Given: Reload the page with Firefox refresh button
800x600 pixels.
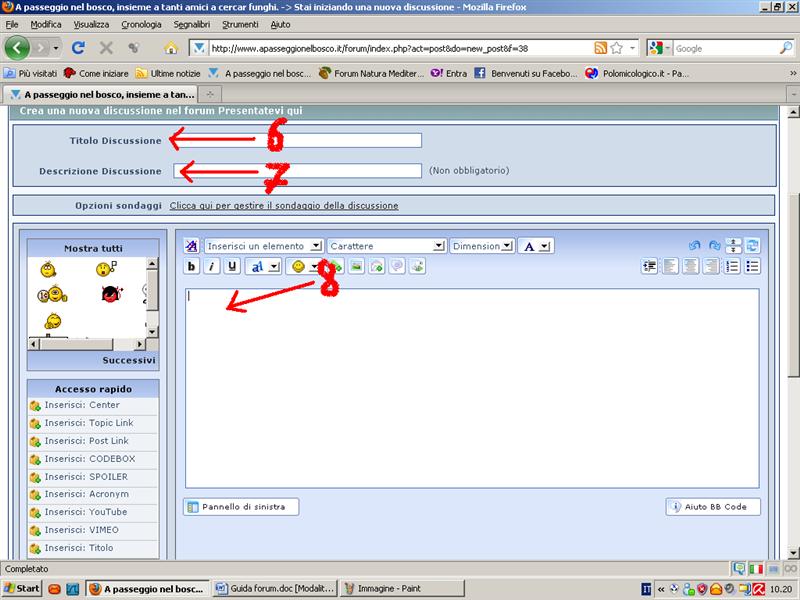Looking at the screenshot, I should click(78, 47).
